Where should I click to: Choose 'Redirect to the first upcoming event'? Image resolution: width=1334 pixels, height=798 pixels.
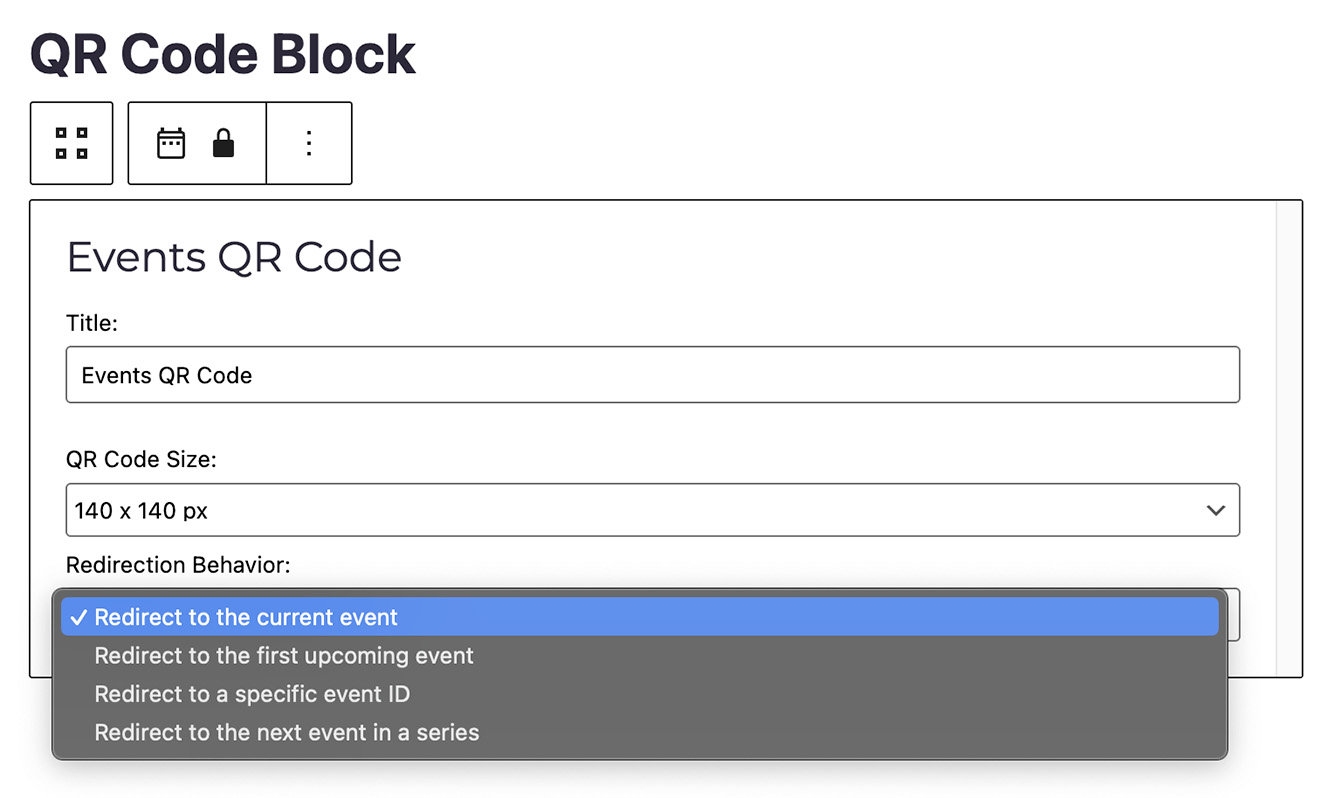(x=284, y=656)
